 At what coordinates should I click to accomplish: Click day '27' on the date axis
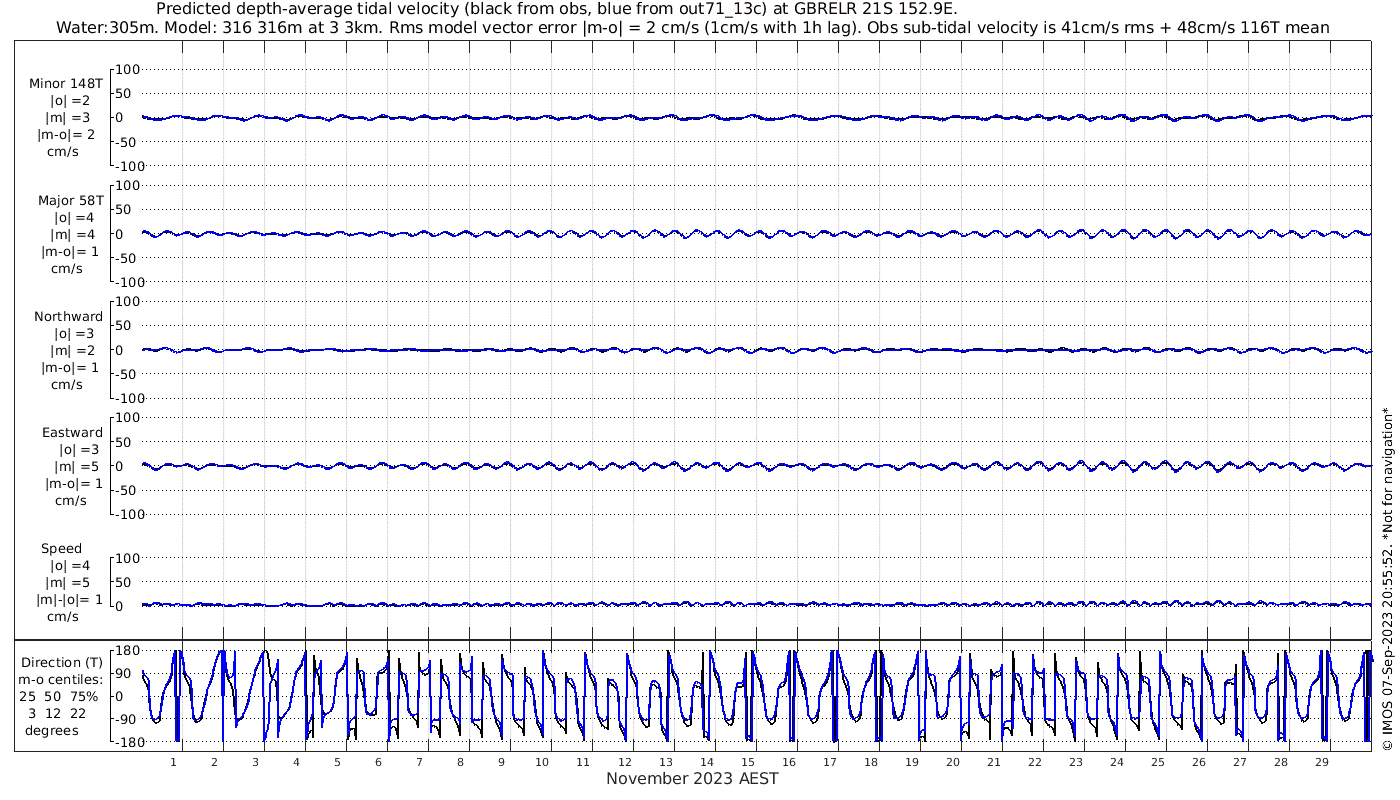pos(1239,762)
